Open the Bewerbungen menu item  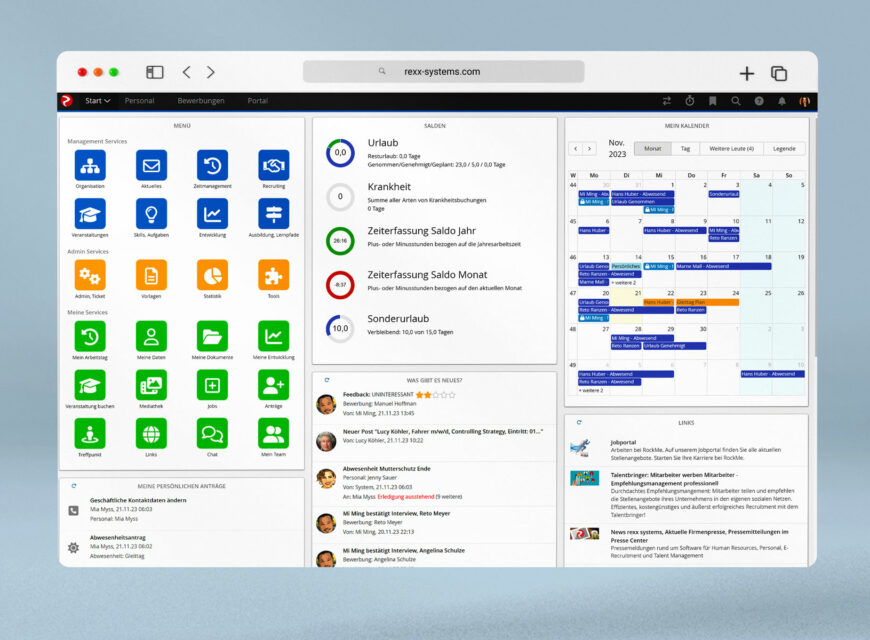coord(201,101)
